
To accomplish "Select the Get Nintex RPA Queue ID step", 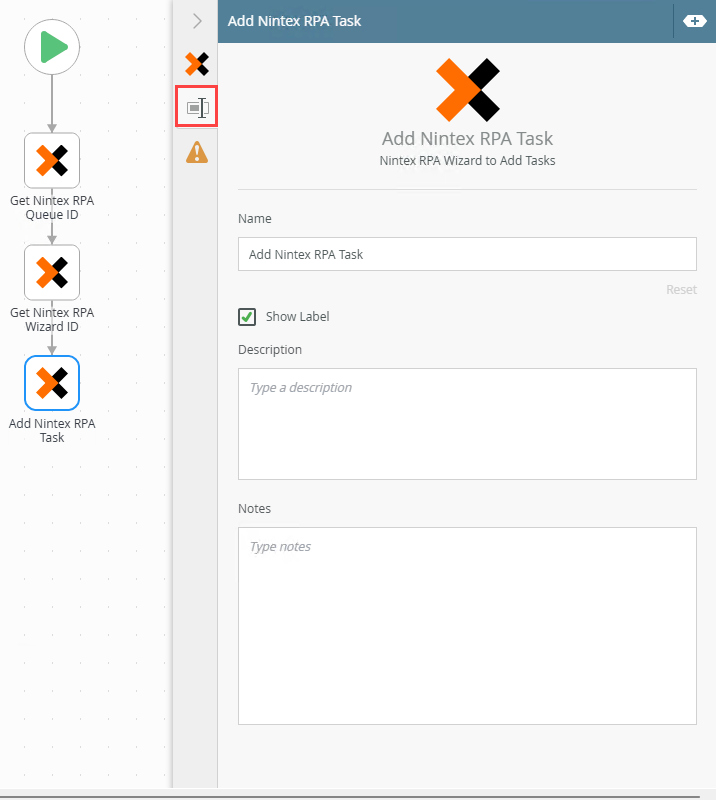I will (52, 160).
